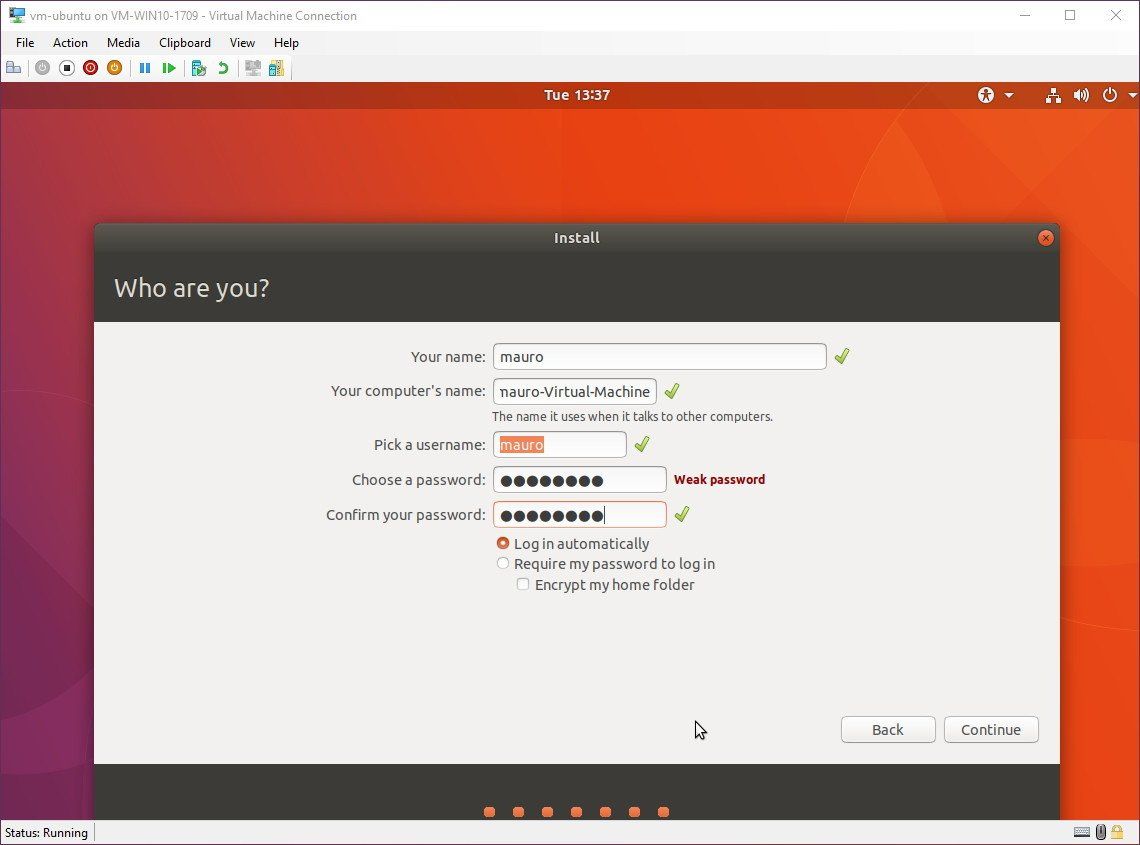The width and height of the screenshot is (1140, 845).
Task: Expand the system menu arrow beside power icon
Action: tap(1133, 95)
